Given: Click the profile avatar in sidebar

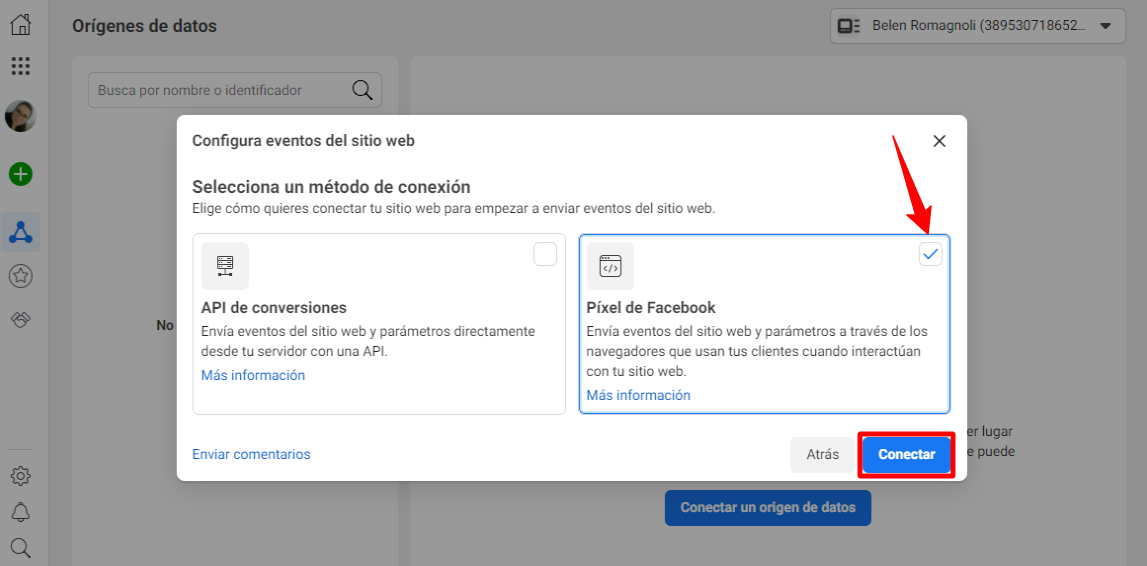Looking at the screenshot, I should click(20, 116).
